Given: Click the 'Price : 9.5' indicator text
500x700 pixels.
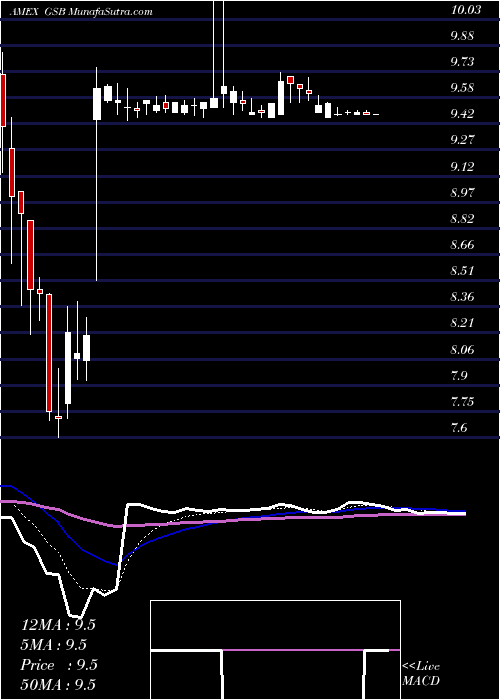Looking at the screenshot, I should tap(59, 665).
